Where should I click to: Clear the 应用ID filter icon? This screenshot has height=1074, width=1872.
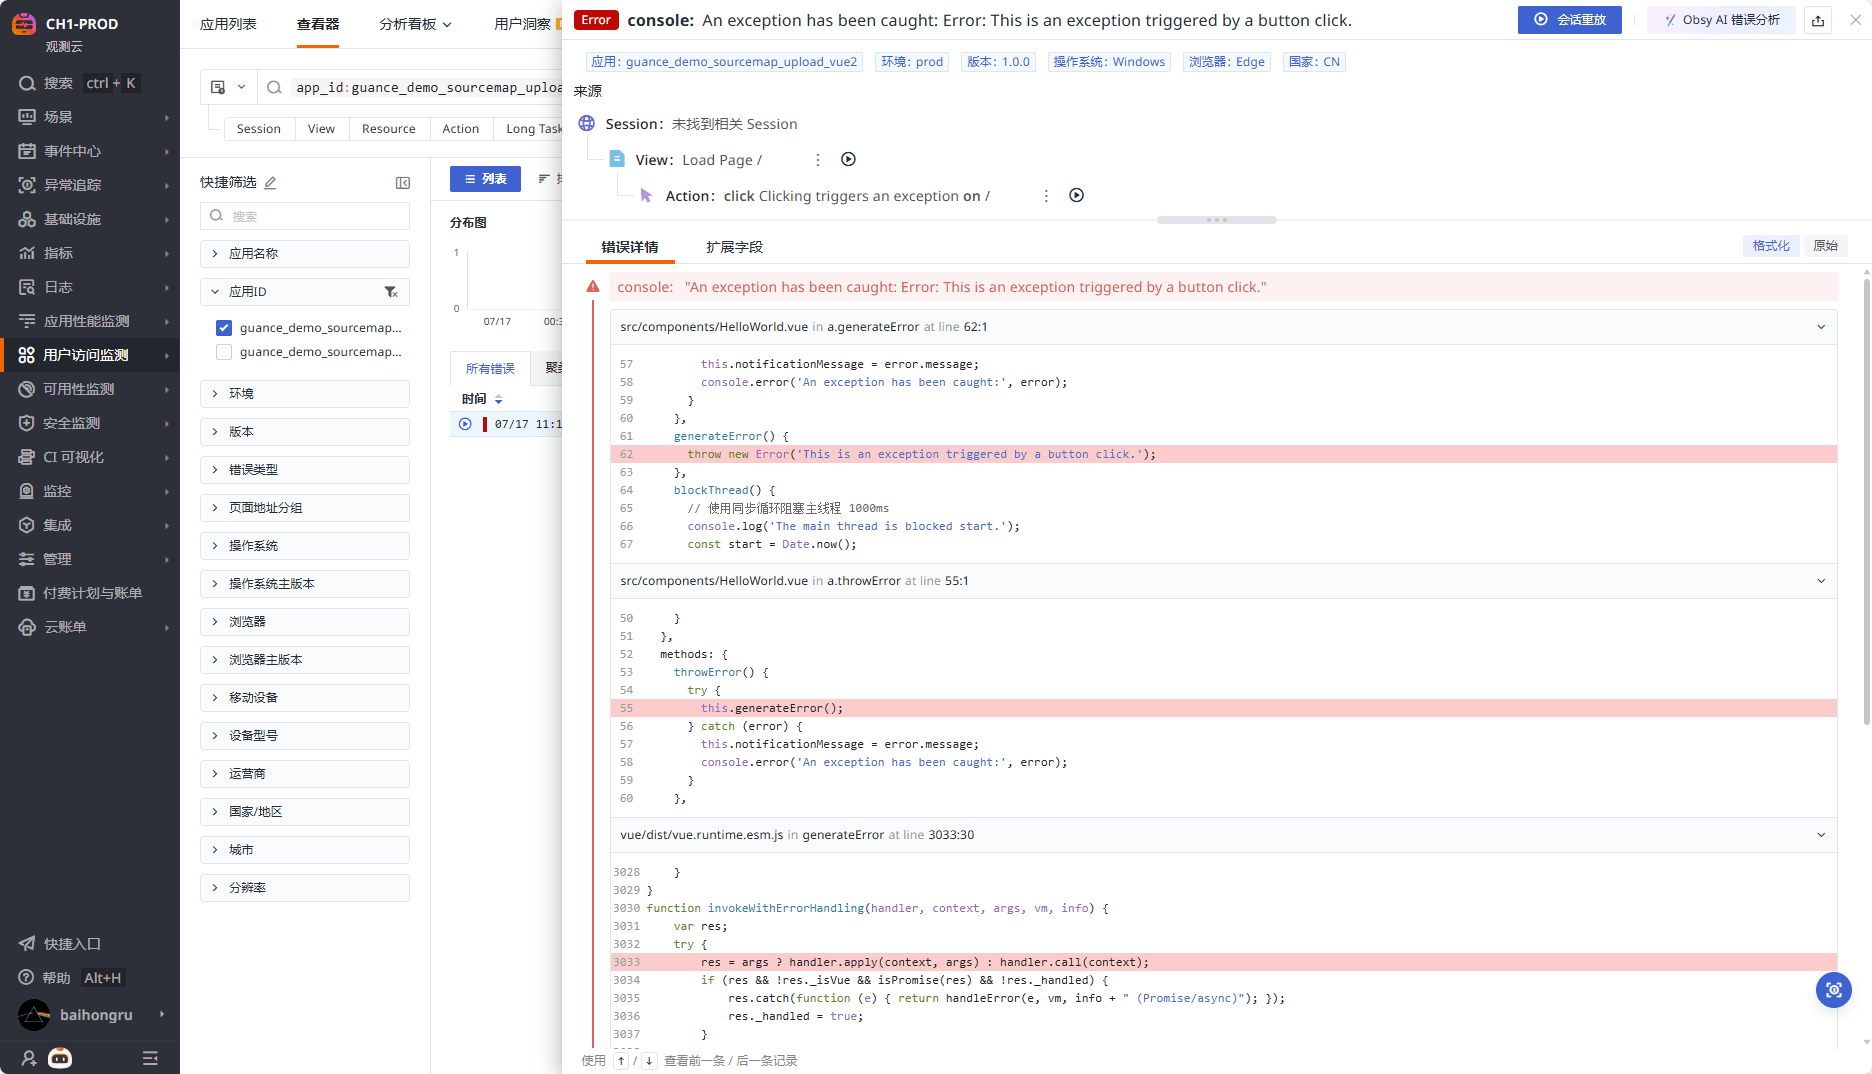[x=391, y=292]
